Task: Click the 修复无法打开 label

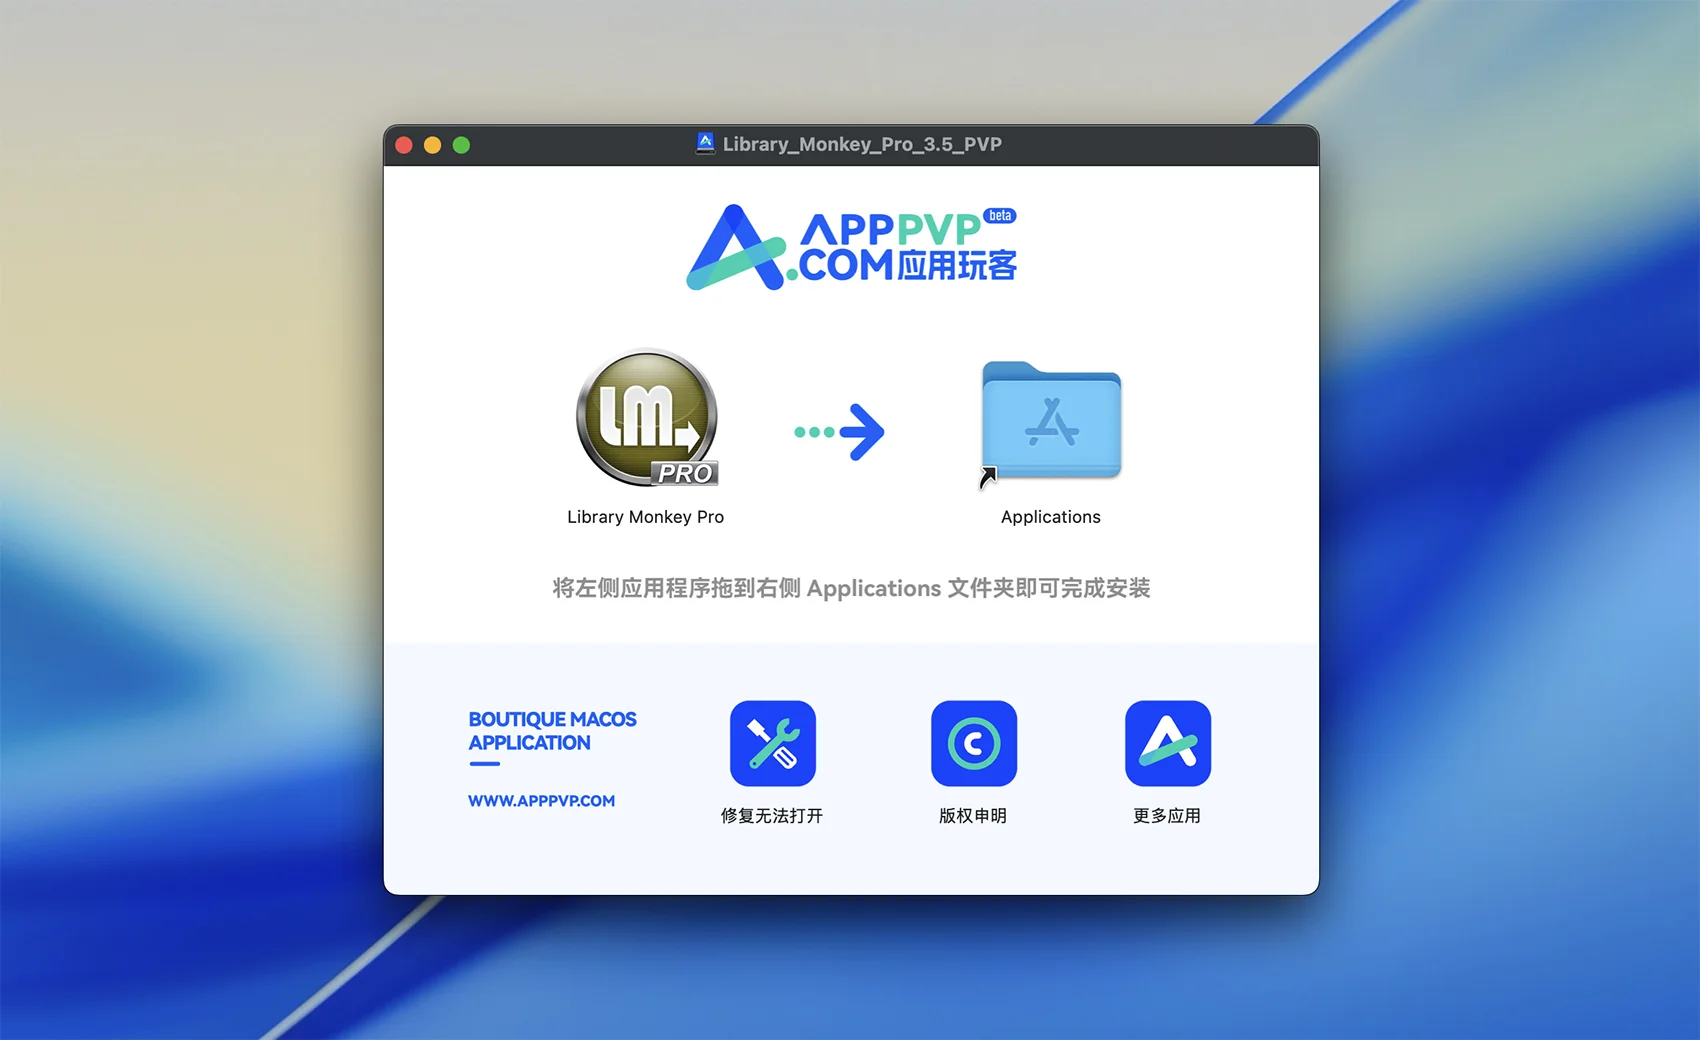Action: tap(772, 816)
